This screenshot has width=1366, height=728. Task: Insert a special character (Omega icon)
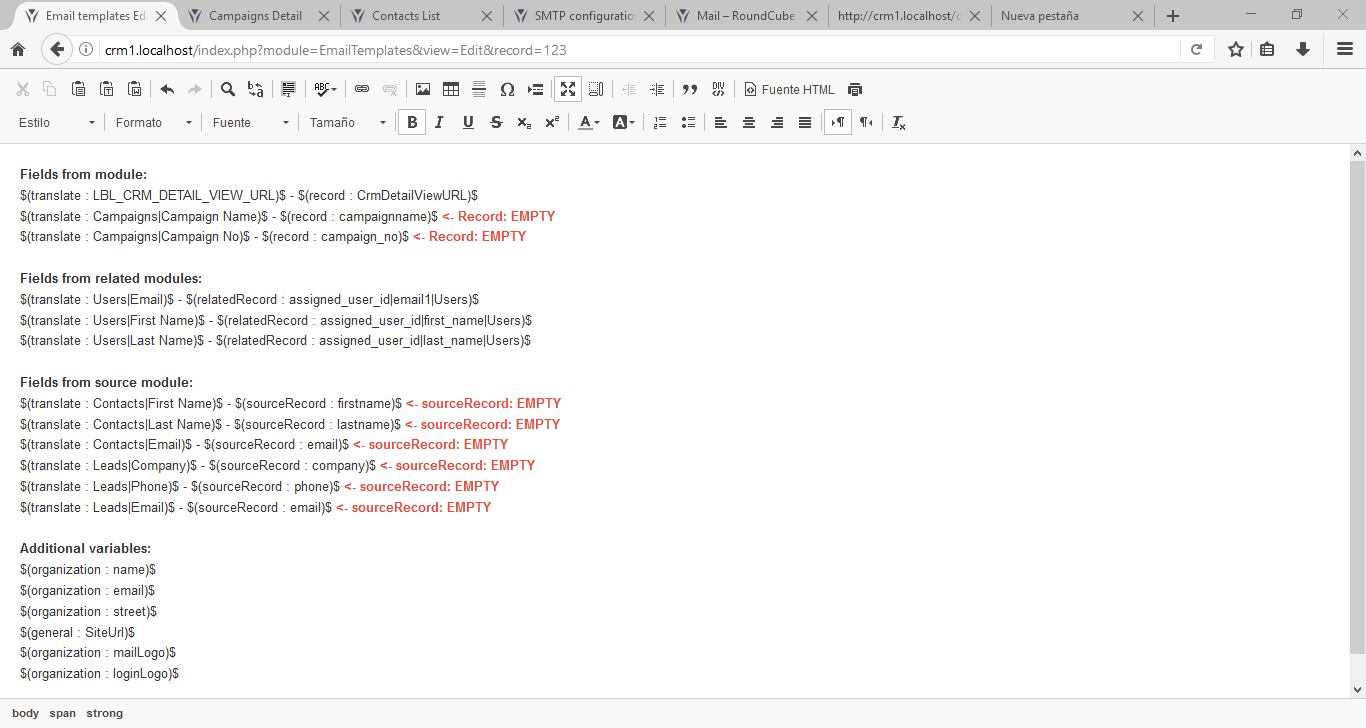click(x=507, y=89)
